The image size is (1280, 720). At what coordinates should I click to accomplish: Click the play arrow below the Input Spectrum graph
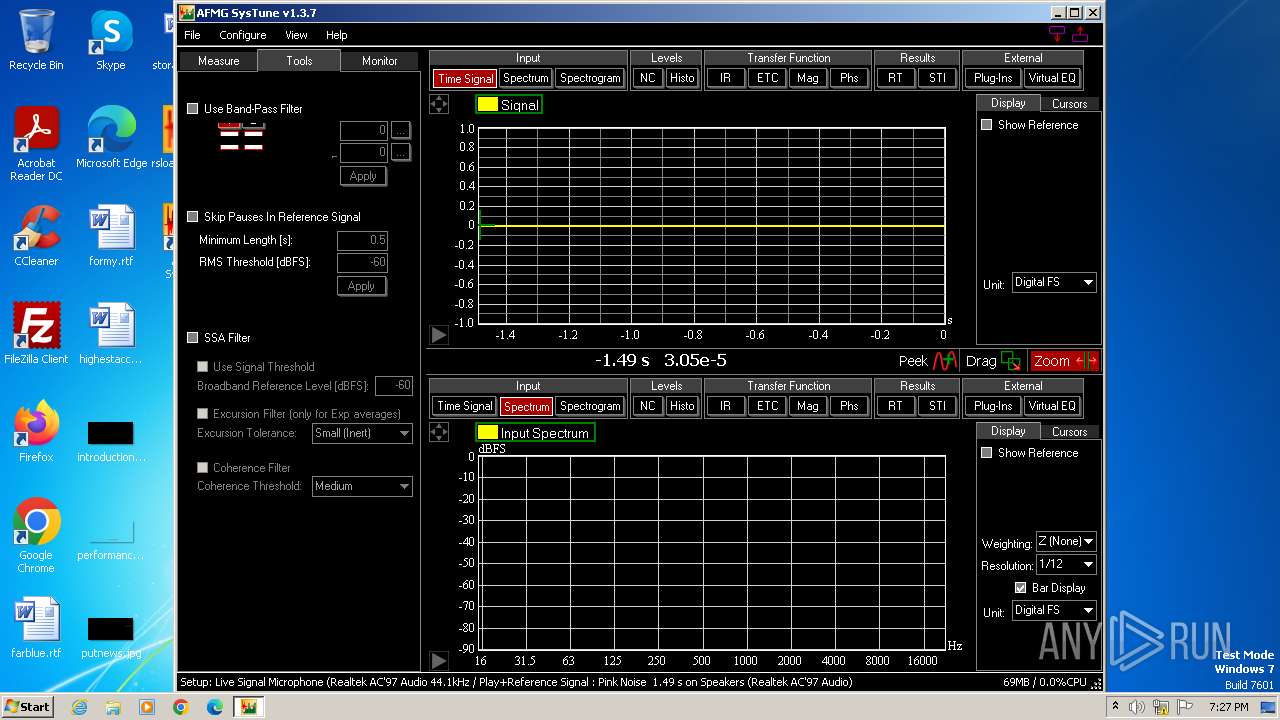click(x=439, y=660)
